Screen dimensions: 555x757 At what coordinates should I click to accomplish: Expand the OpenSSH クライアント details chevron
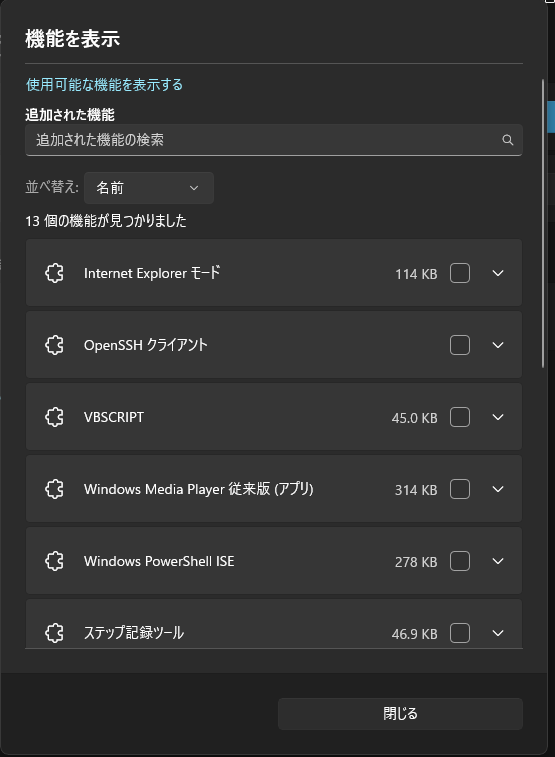pos(498,345)
